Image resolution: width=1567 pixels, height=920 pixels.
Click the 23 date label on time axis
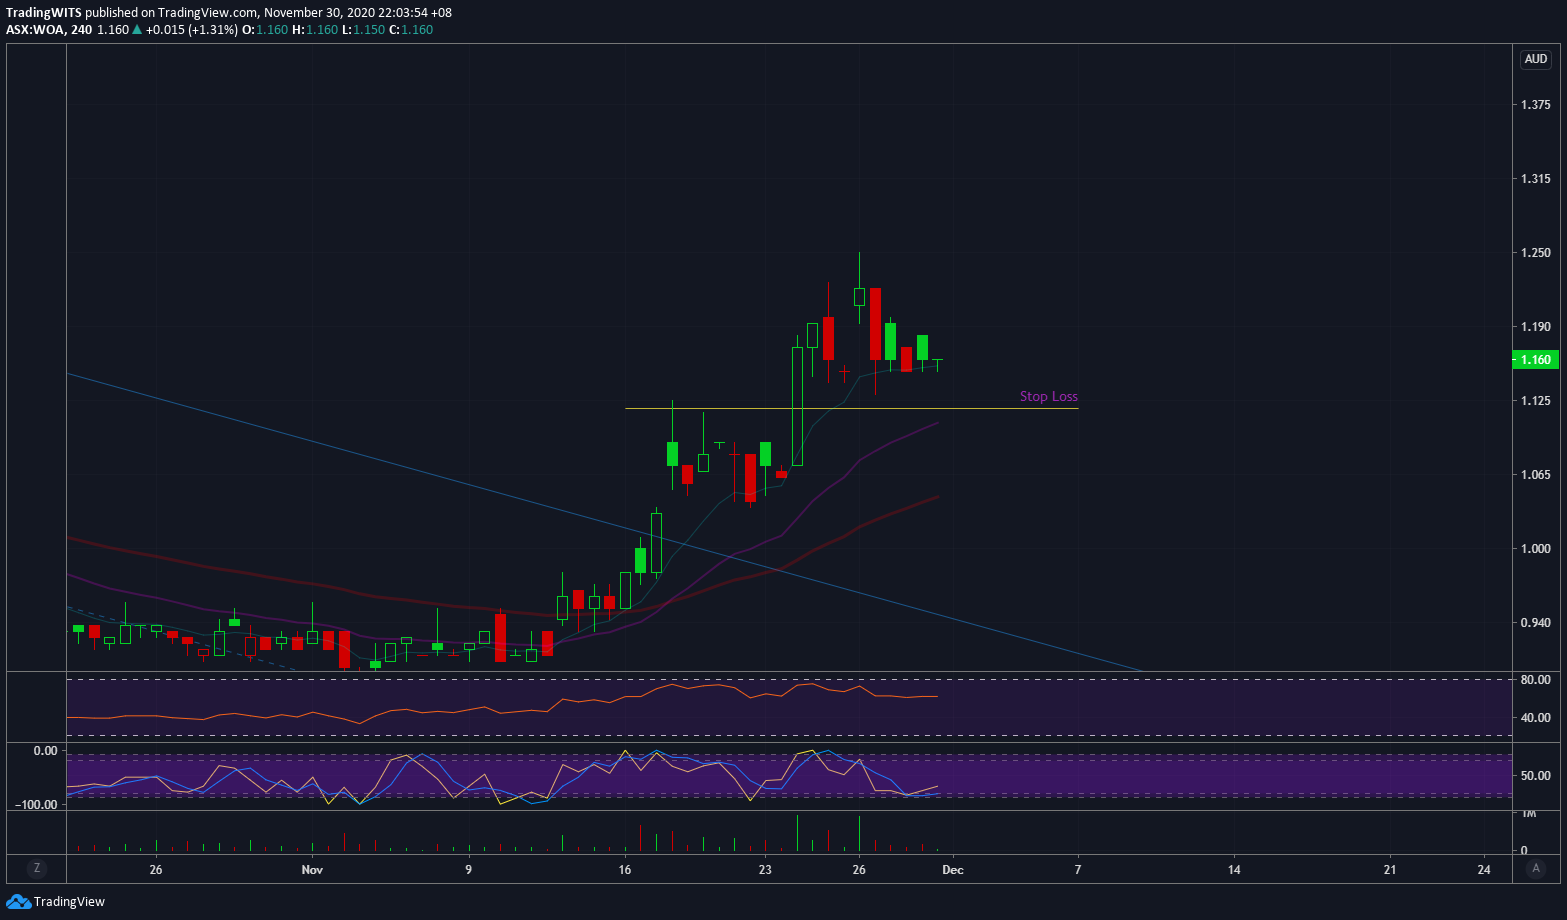765,870
